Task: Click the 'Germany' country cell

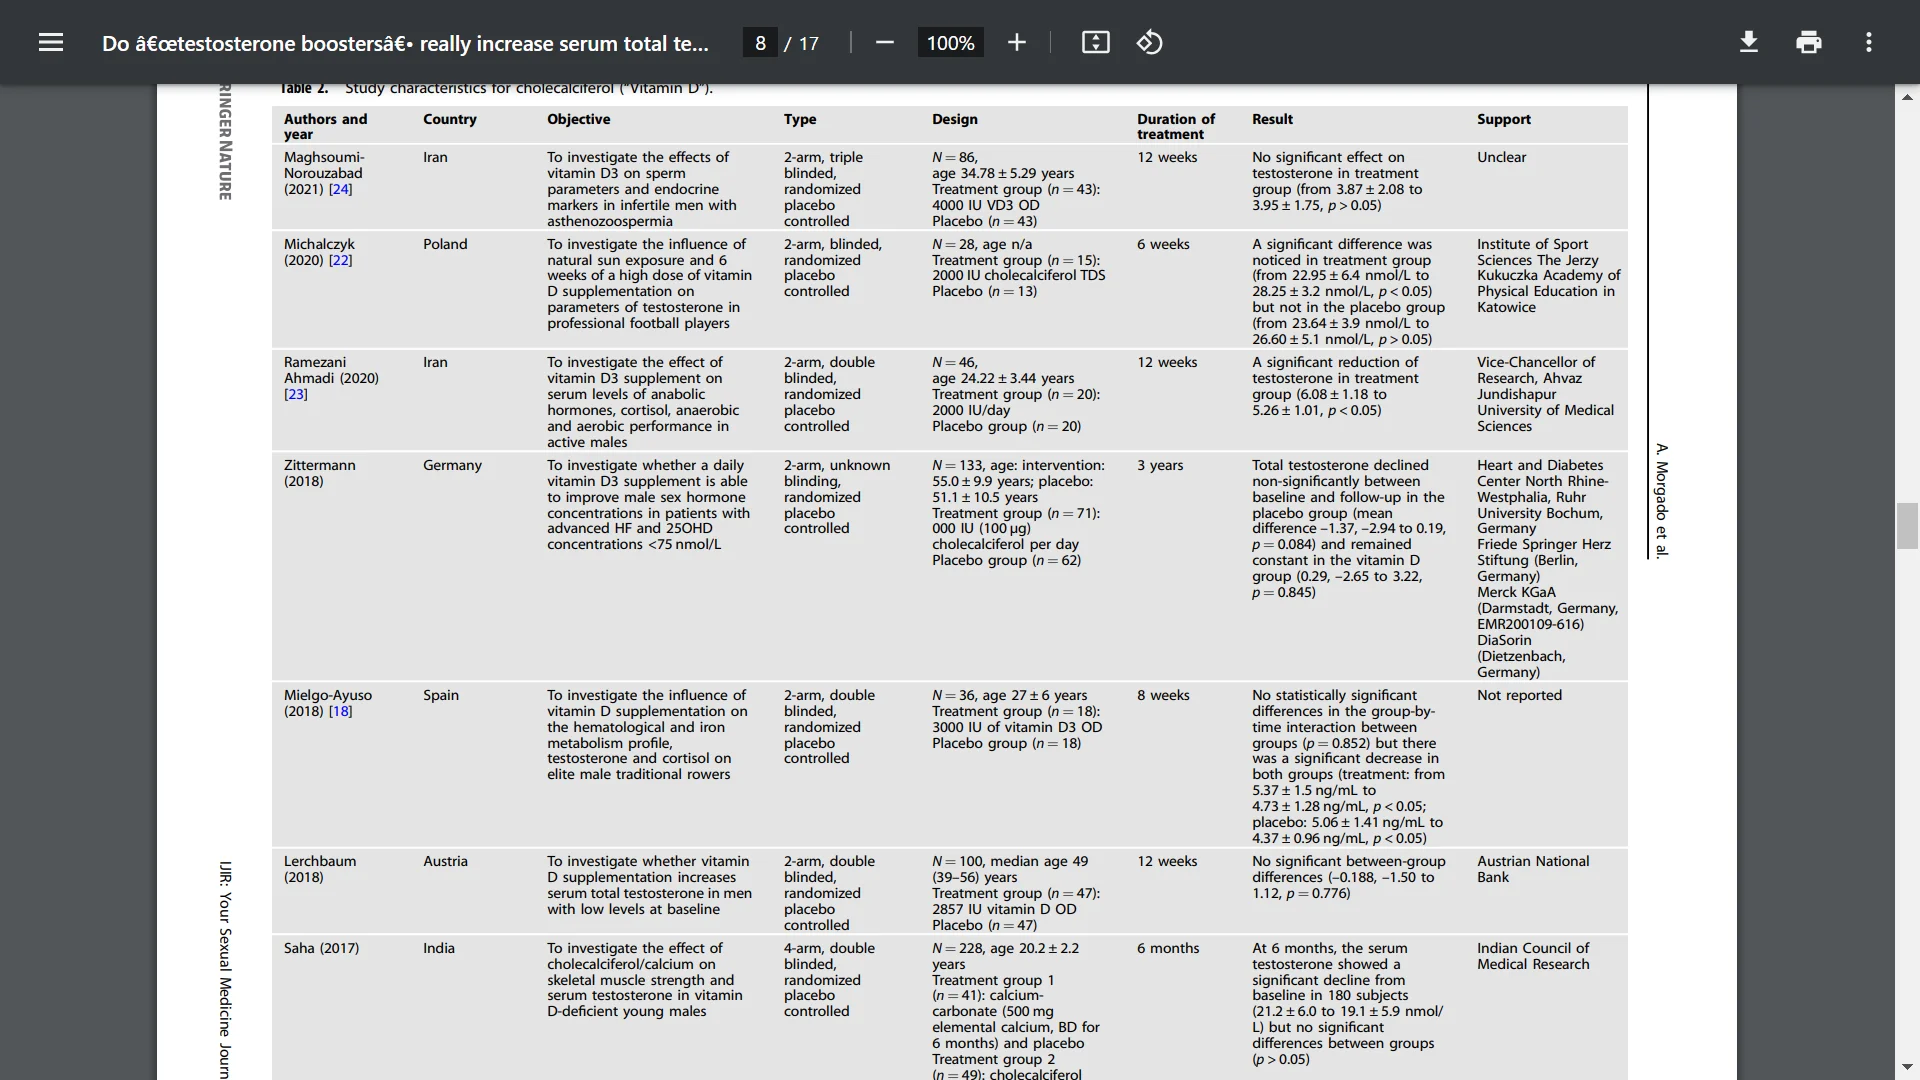Action: click(x=452, y=465)
